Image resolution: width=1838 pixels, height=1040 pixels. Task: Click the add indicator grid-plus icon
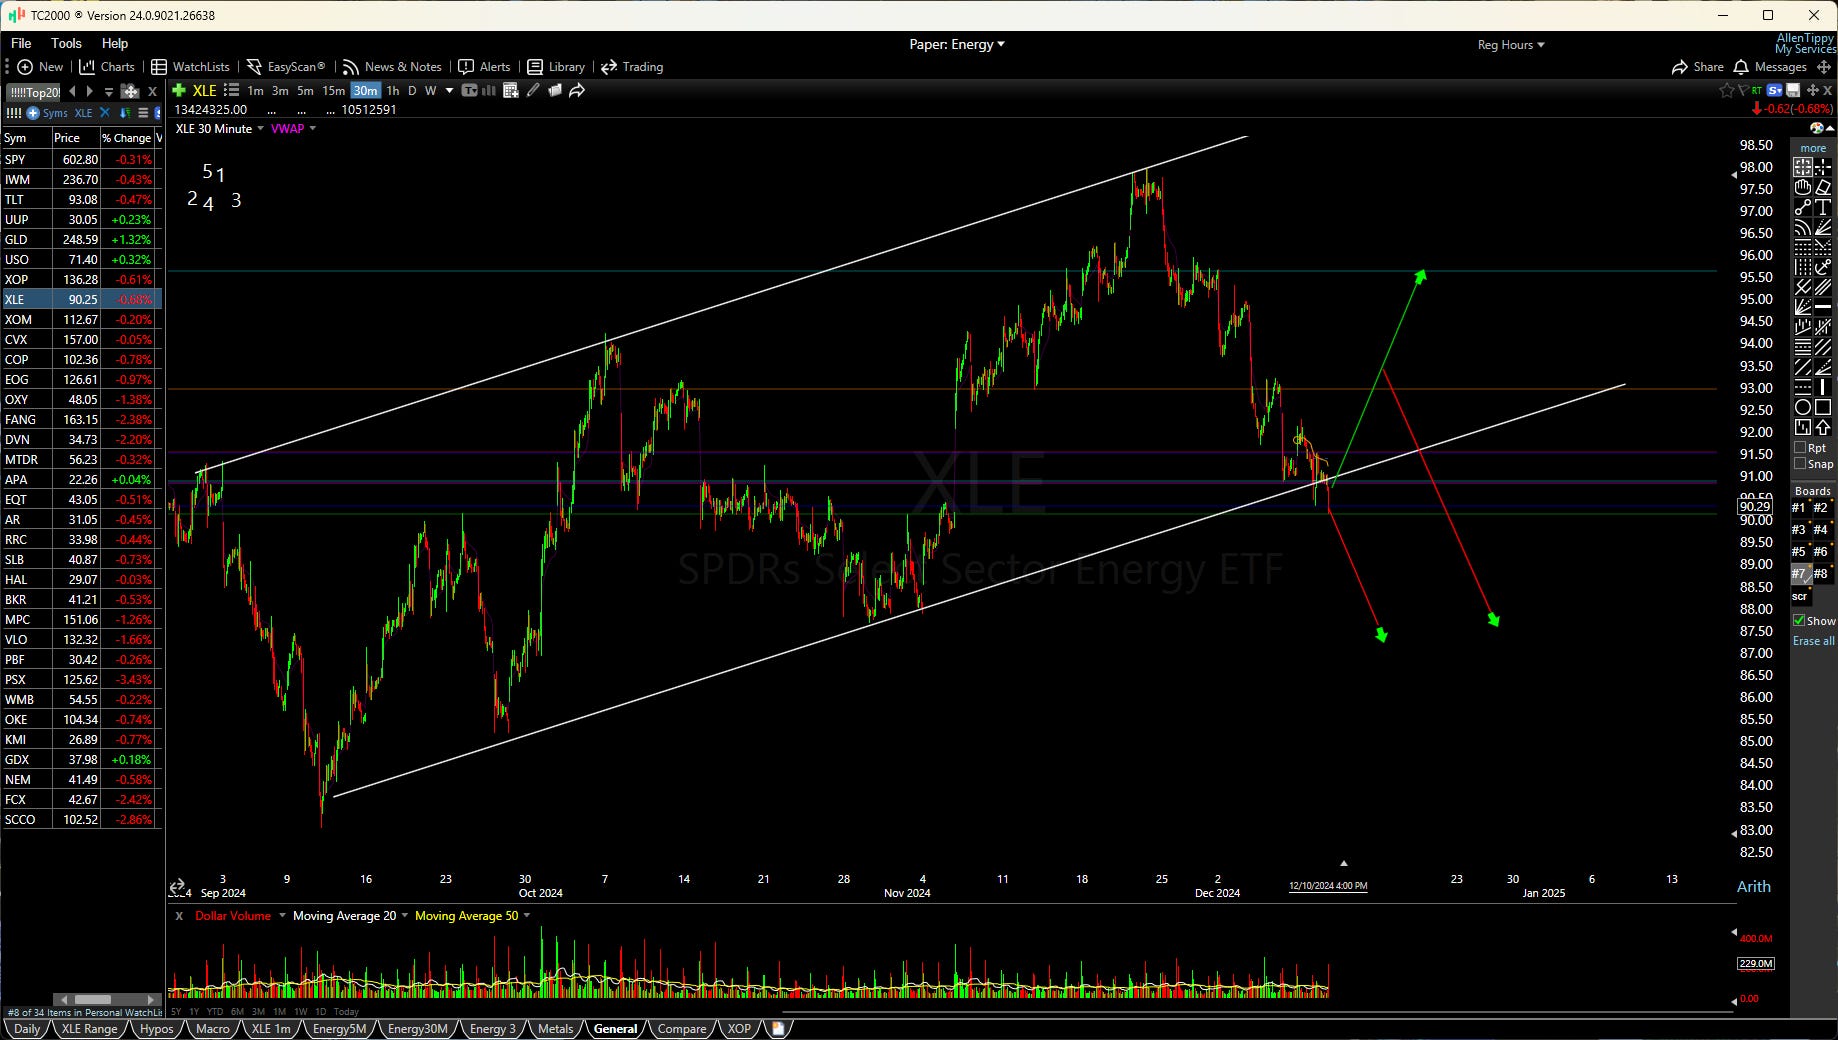(511, 90)
